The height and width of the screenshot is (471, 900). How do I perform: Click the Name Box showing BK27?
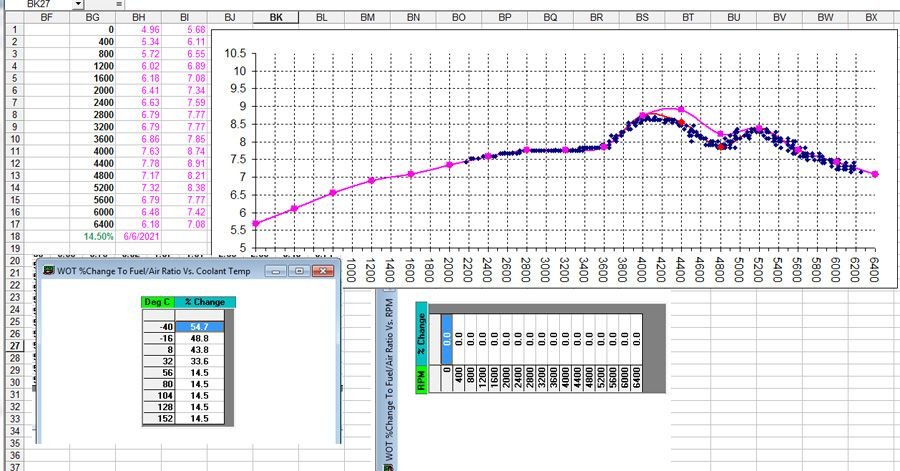point(38,5)
